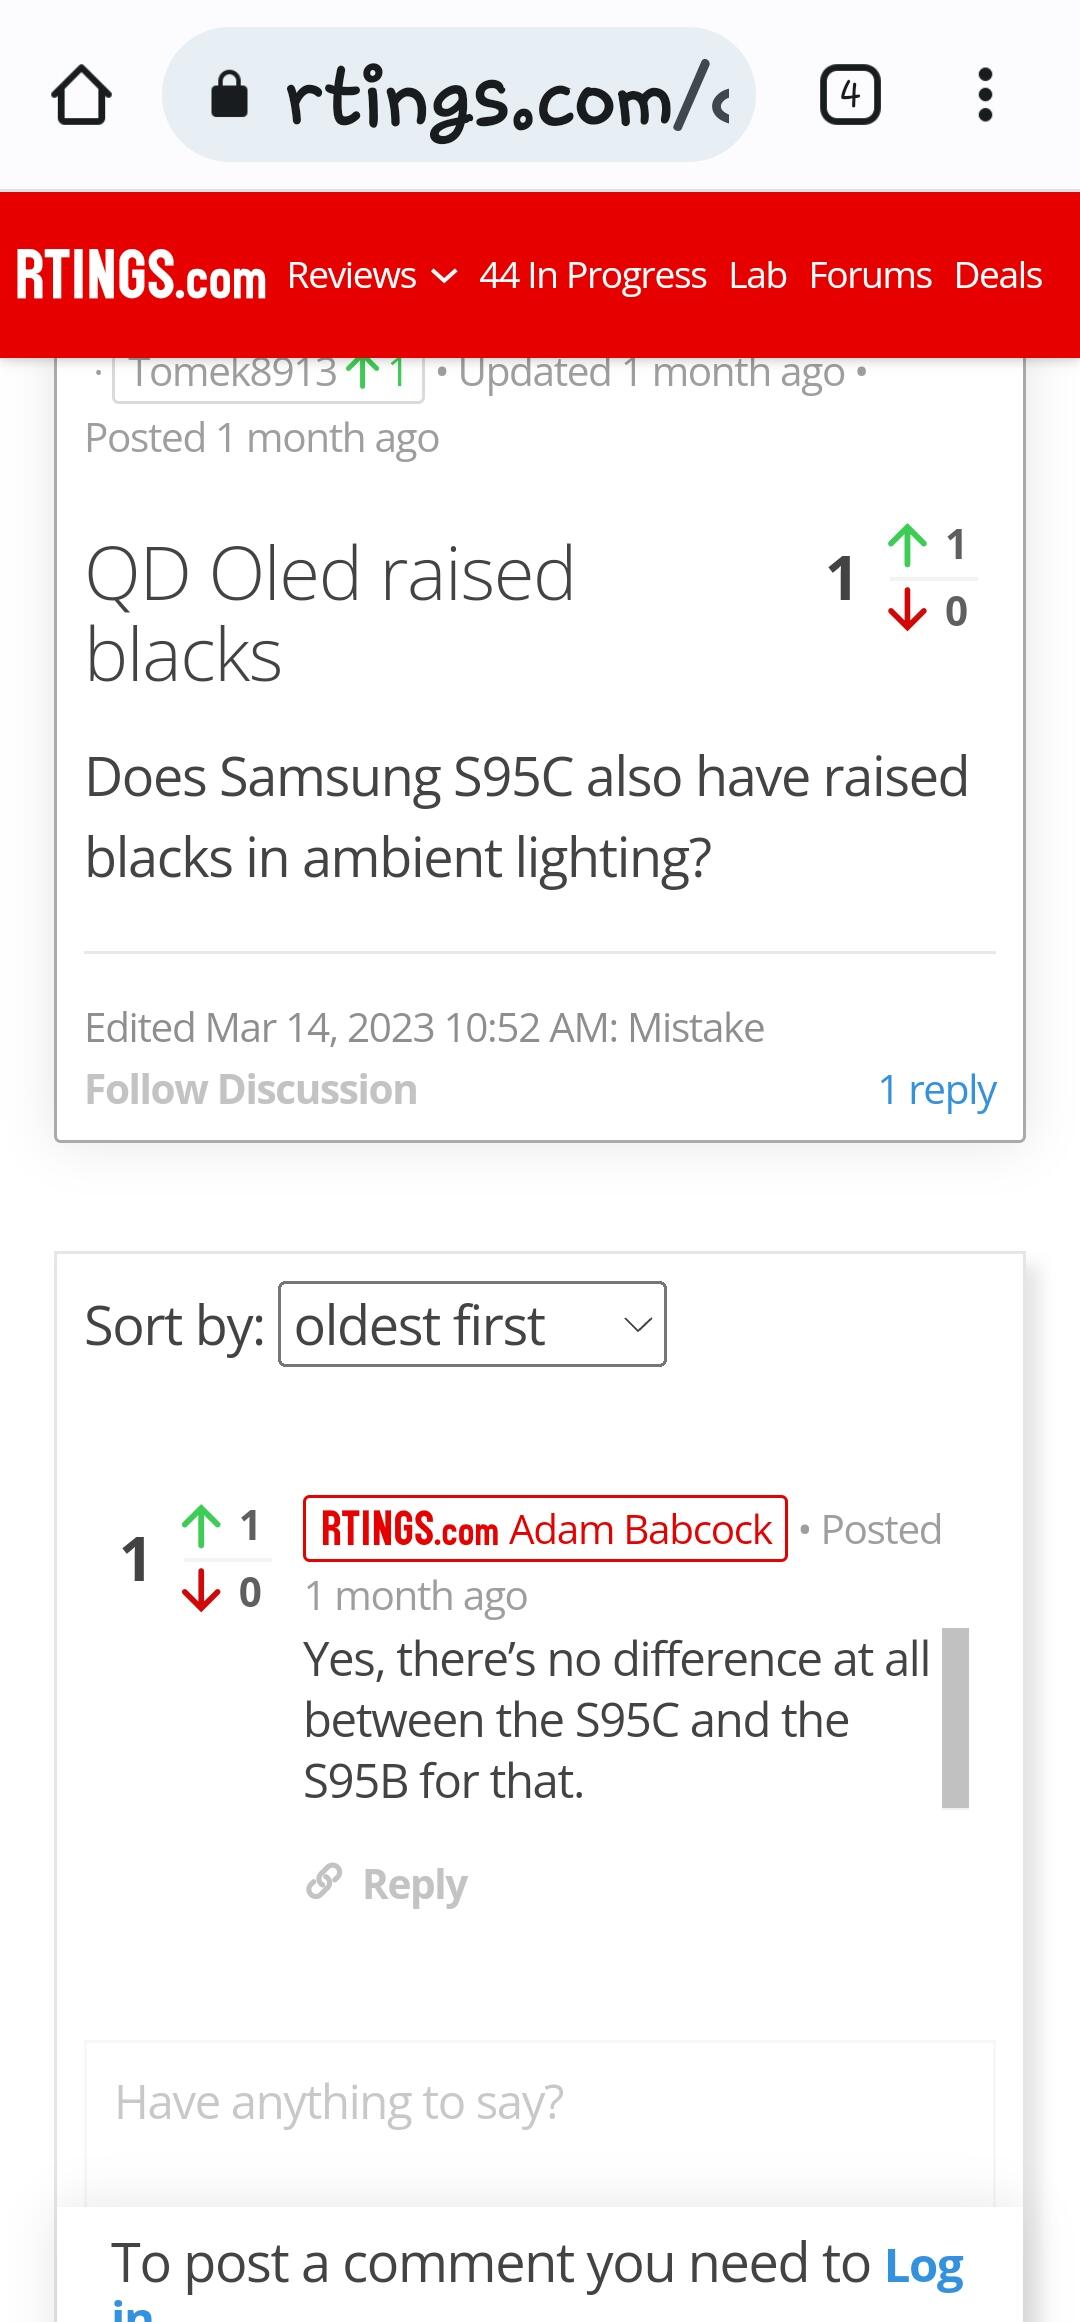
Task: Upvote the 'QD Oled raised blacks' post
Action: tap(907, 545)
